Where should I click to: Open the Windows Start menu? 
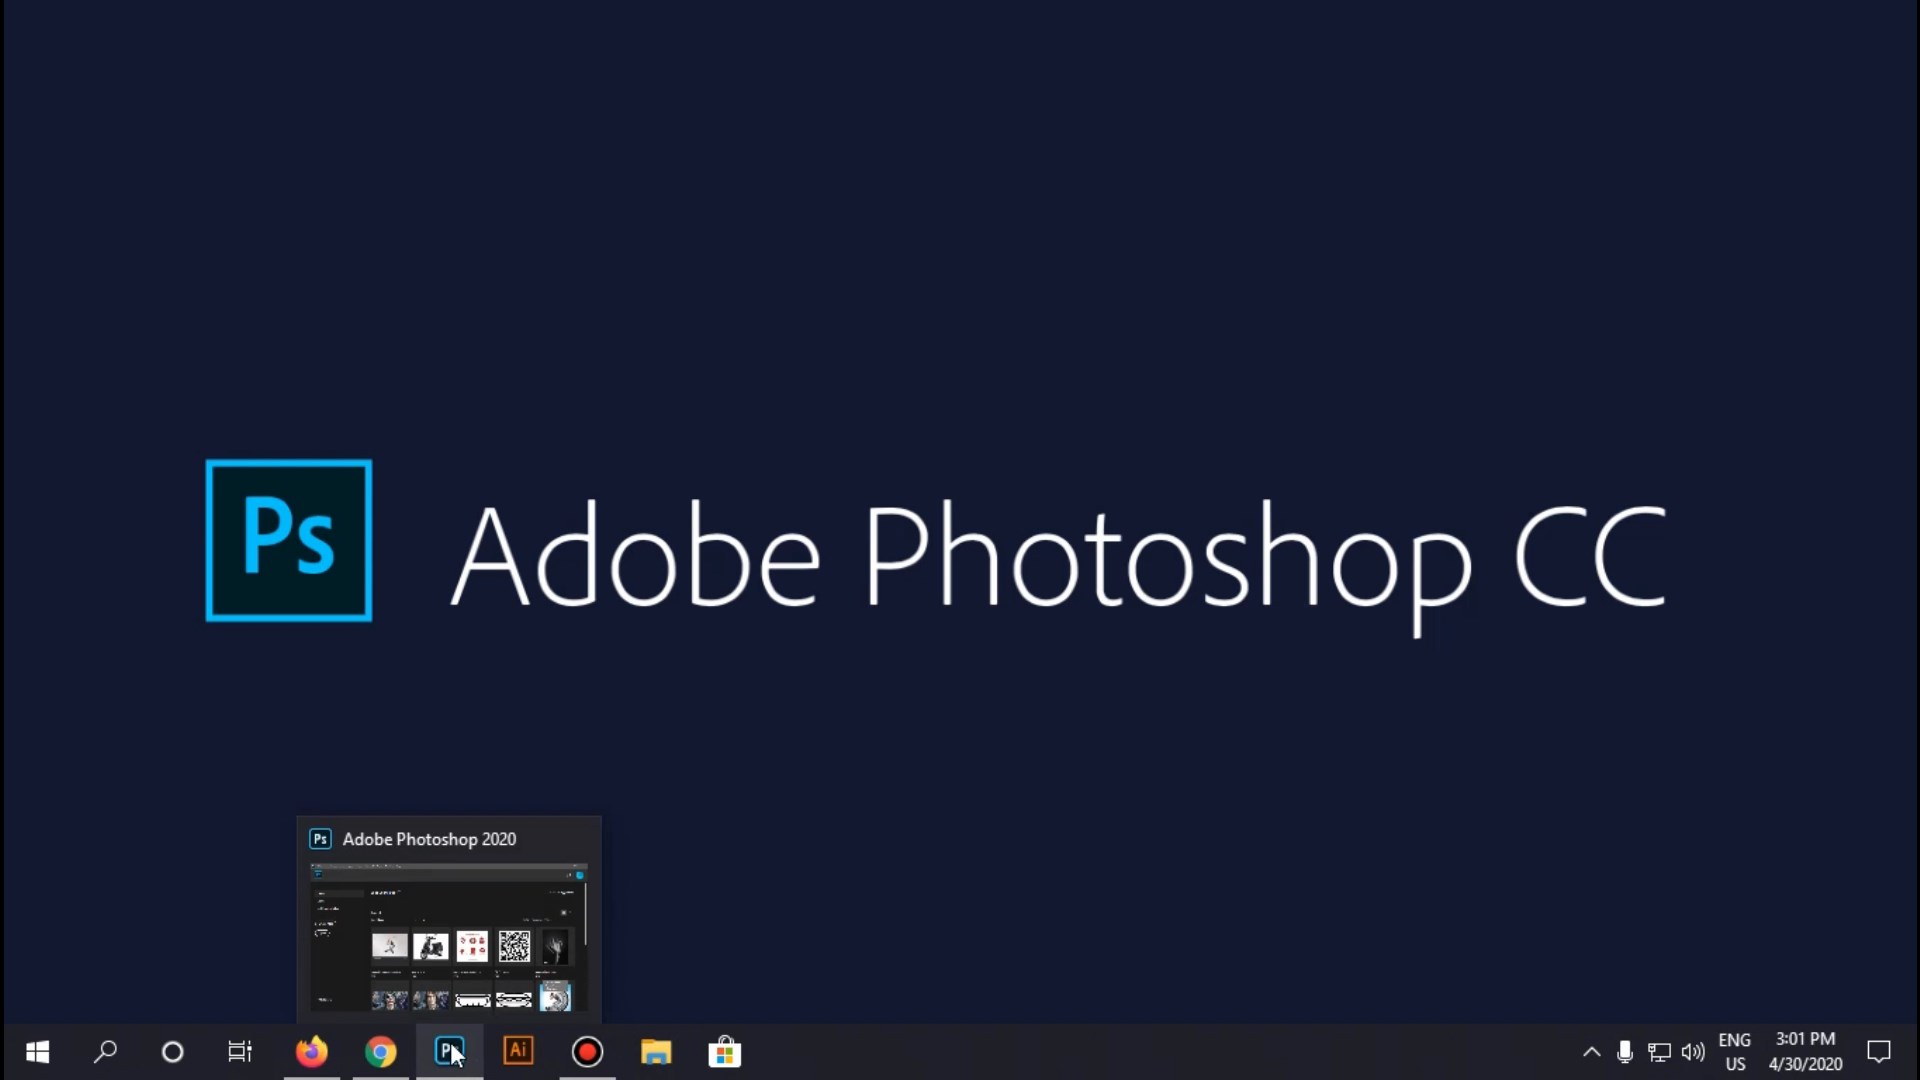click(38, 1052)
